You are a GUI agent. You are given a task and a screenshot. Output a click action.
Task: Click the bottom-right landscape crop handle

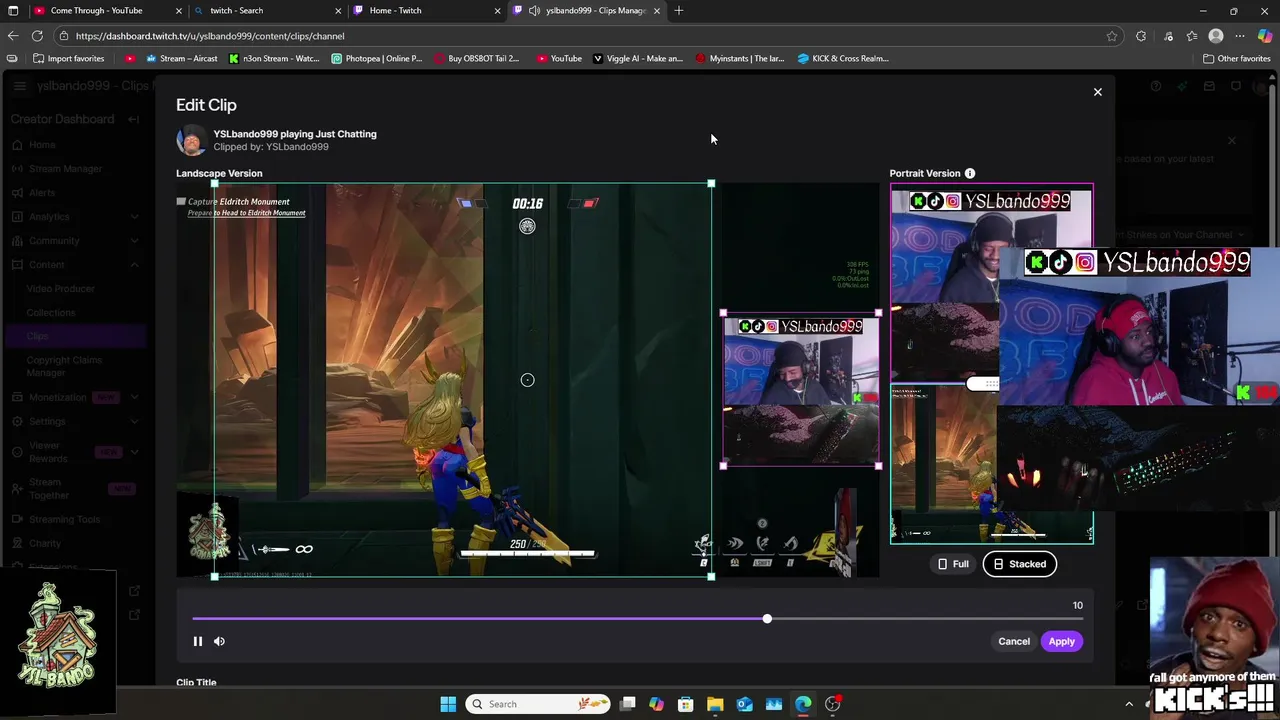coord(711,576)
